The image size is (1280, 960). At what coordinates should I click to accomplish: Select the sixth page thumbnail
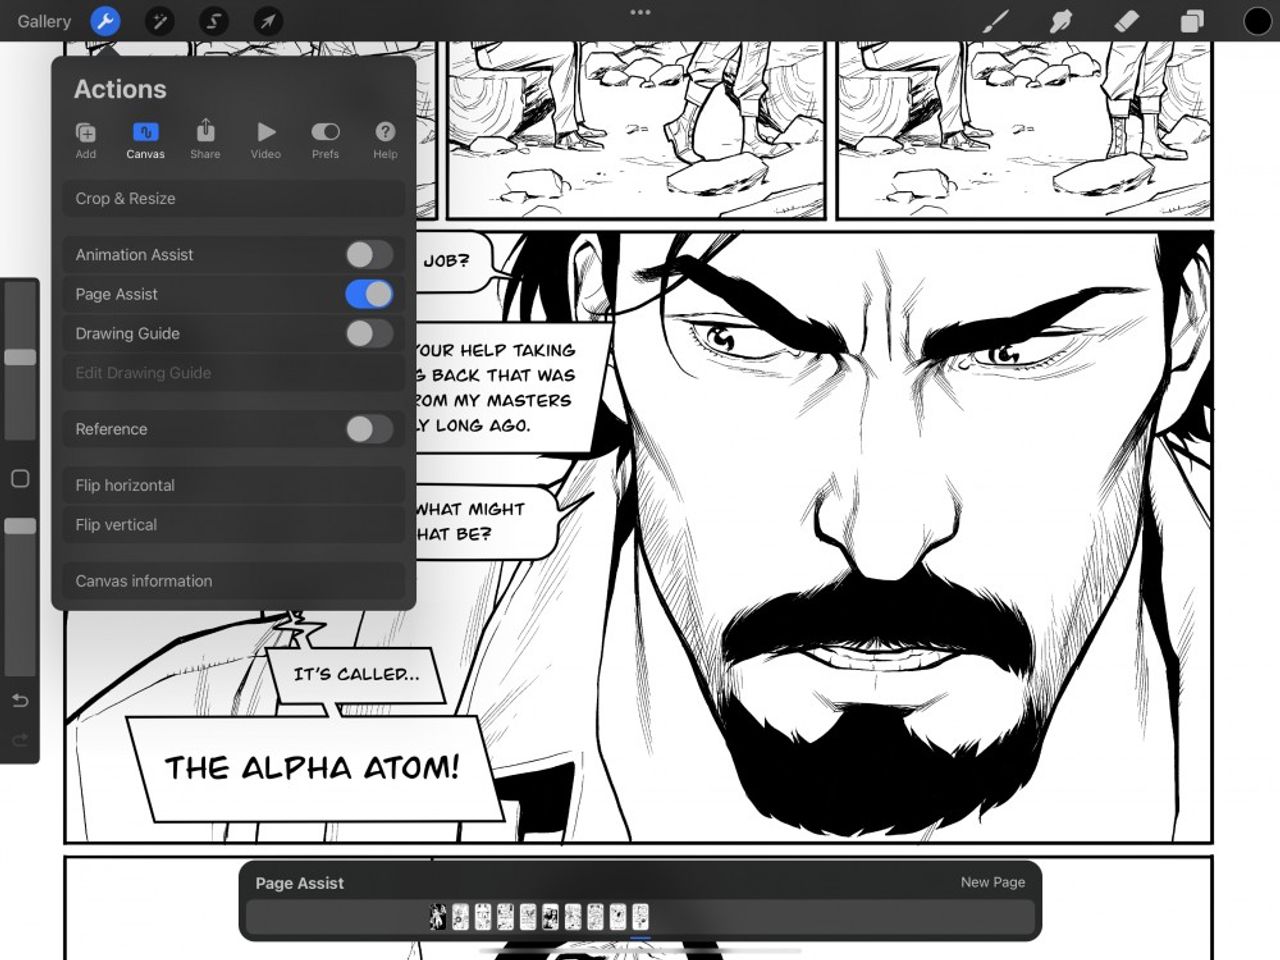(551, 917)
